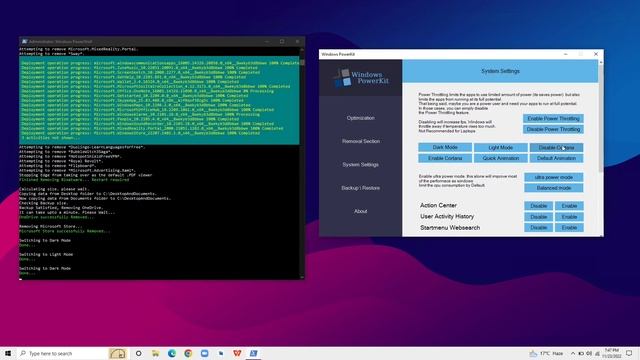Screen dimensions: 640x360
Task: Click the search highlights image in taskbar
Action: pyautogui.click(x=118, y=353)
